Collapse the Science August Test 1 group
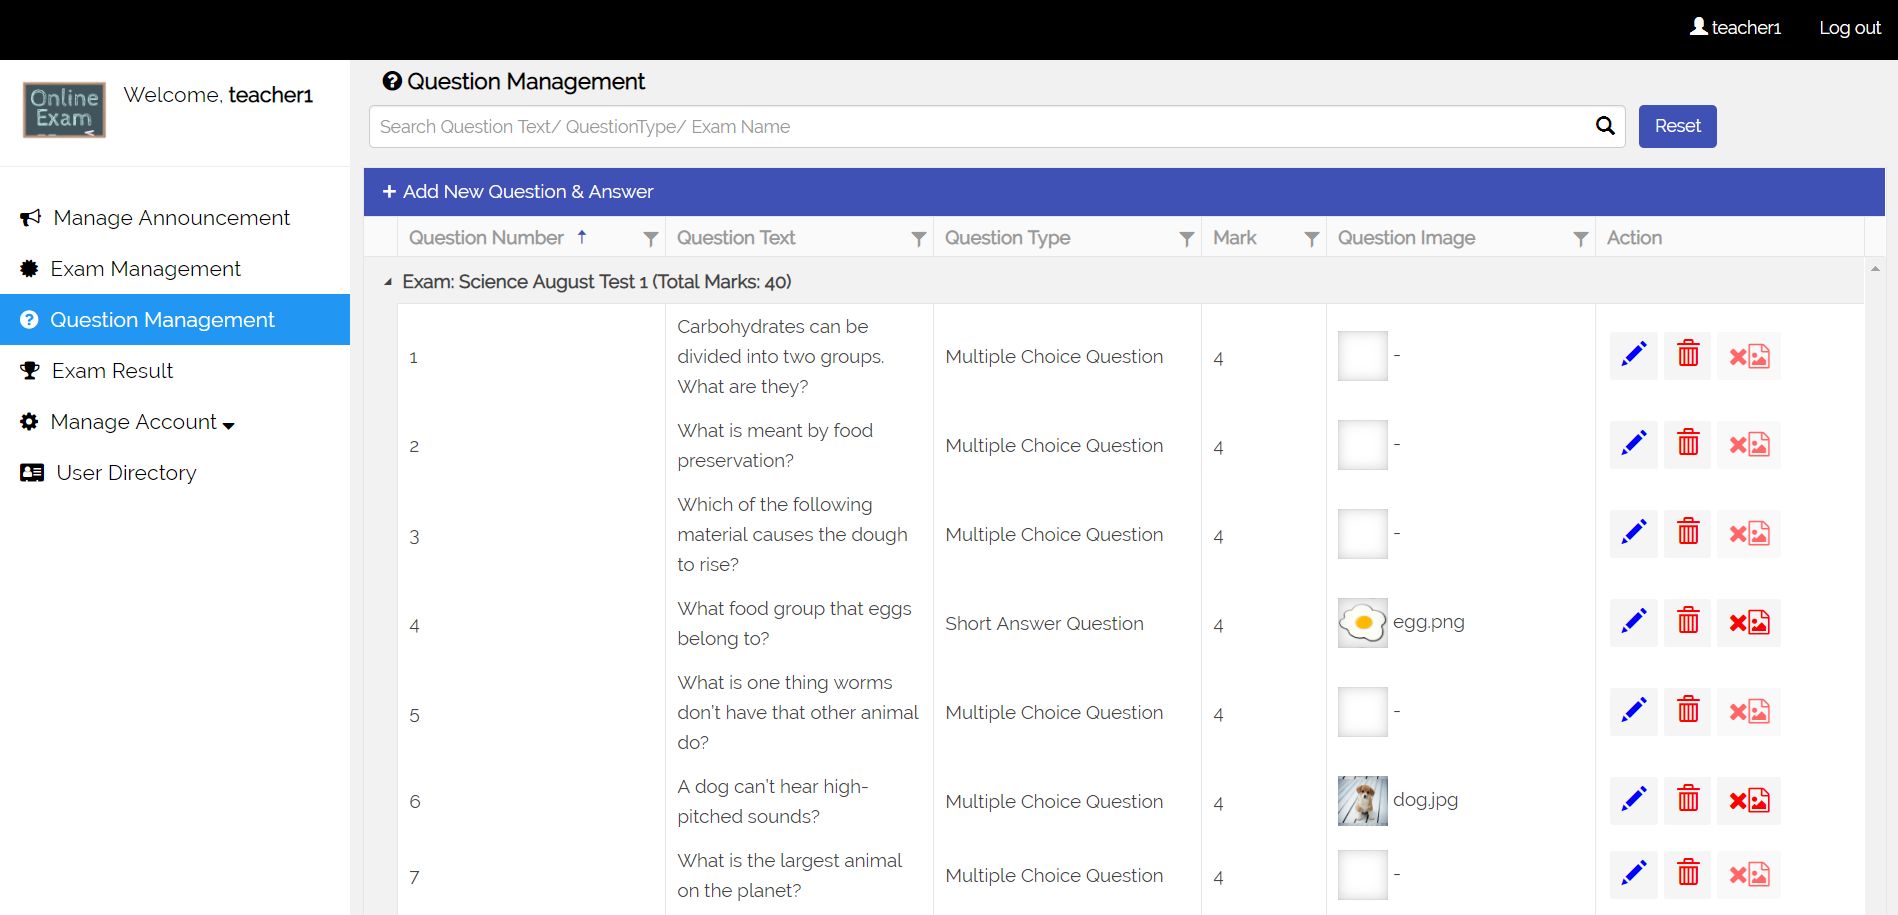 [x=388, y=283]
